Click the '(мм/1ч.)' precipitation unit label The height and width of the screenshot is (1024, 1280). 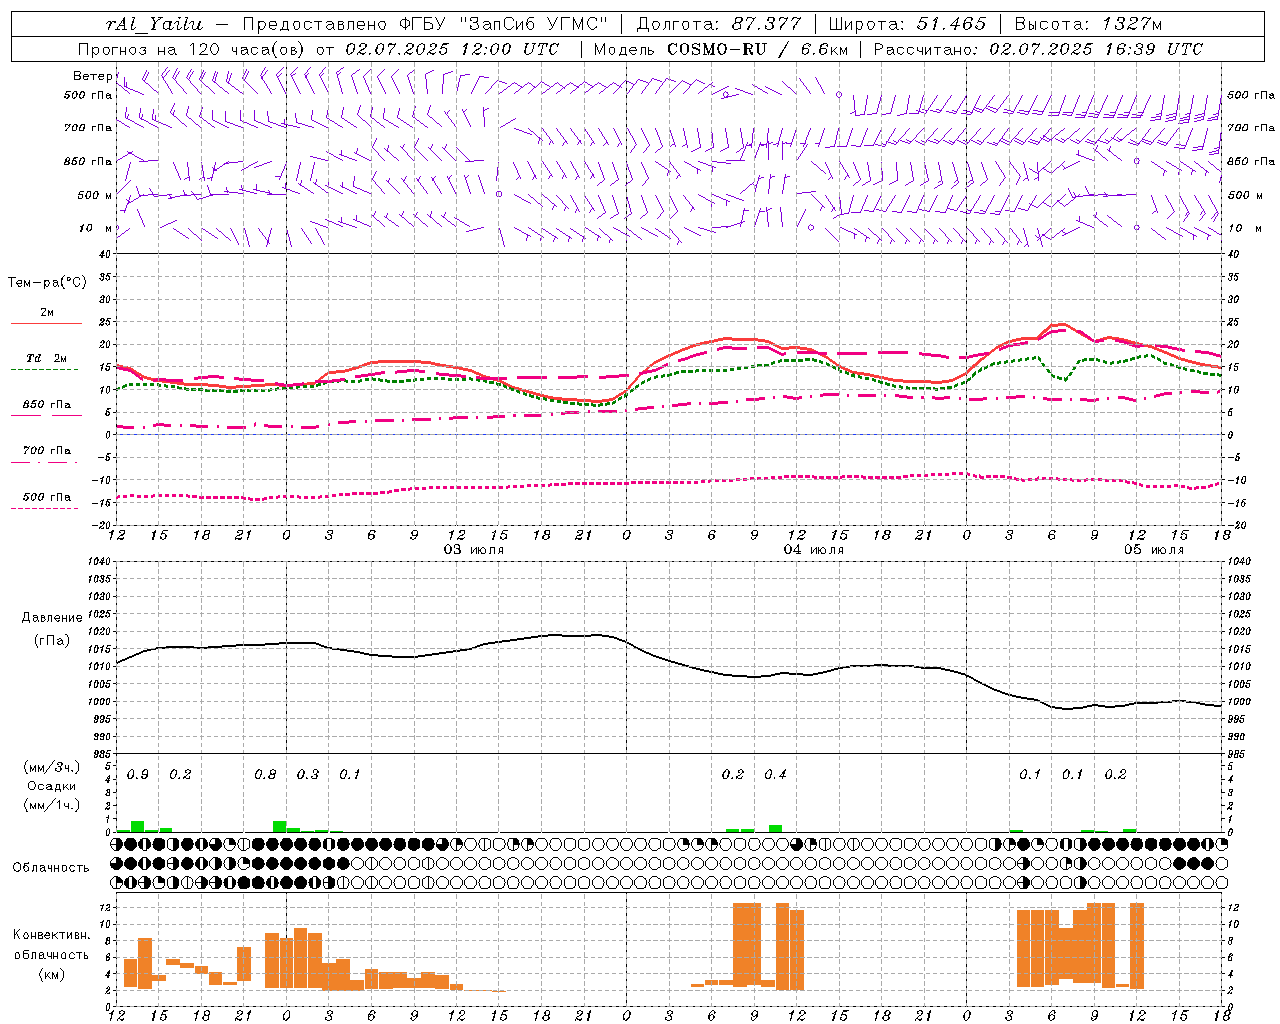coord(51,805)
